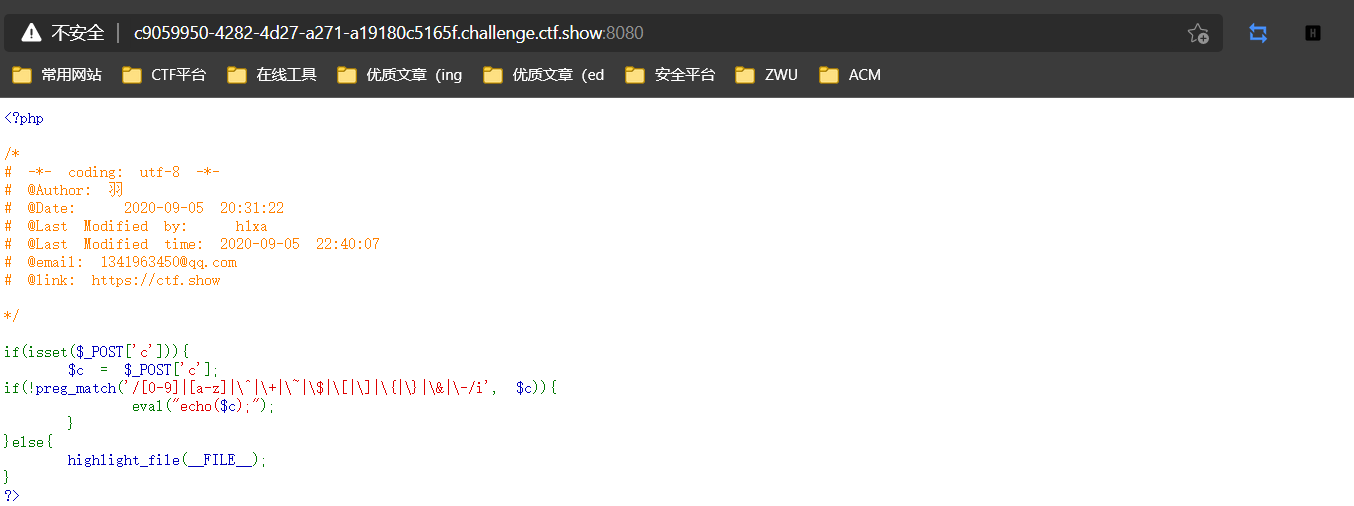Open the black H extension icon

click(x=1313, y=33)
